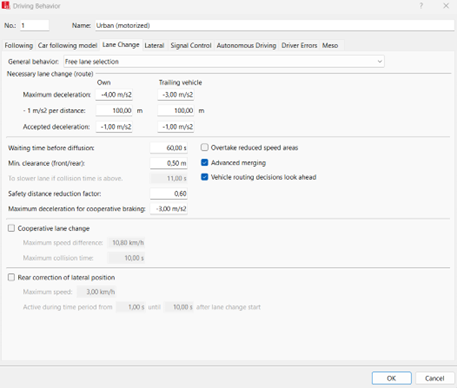Switch to the Following tab
The height and width of the screenshot is (388, 457).
19,45
